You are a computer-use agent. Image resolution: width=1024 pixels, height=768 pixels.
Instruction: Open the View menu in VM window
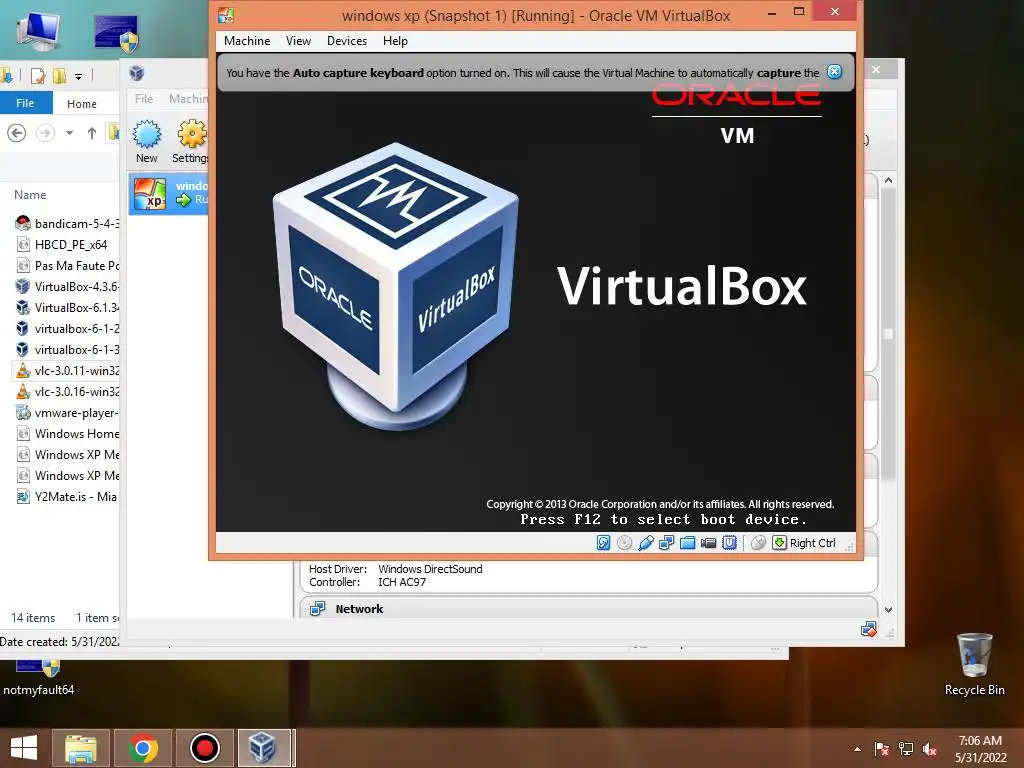tap(298, 40)
